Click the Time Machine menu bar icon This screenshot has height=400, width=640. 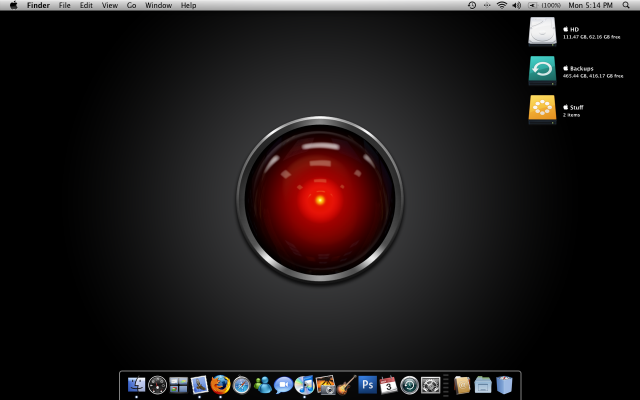472,5
